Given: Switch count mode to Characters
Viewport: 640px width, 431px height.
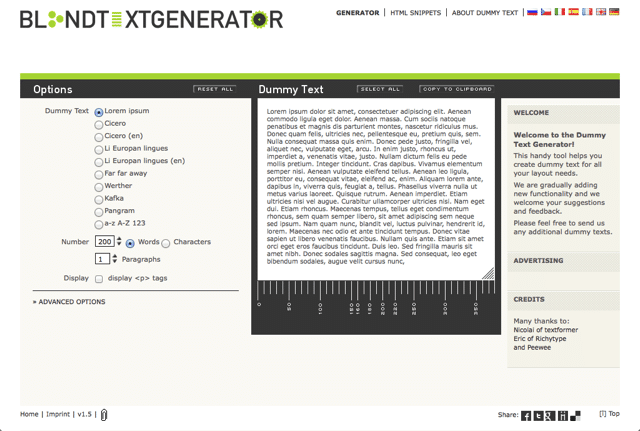Looking at the screenshot, I should [x=165, y=243].
